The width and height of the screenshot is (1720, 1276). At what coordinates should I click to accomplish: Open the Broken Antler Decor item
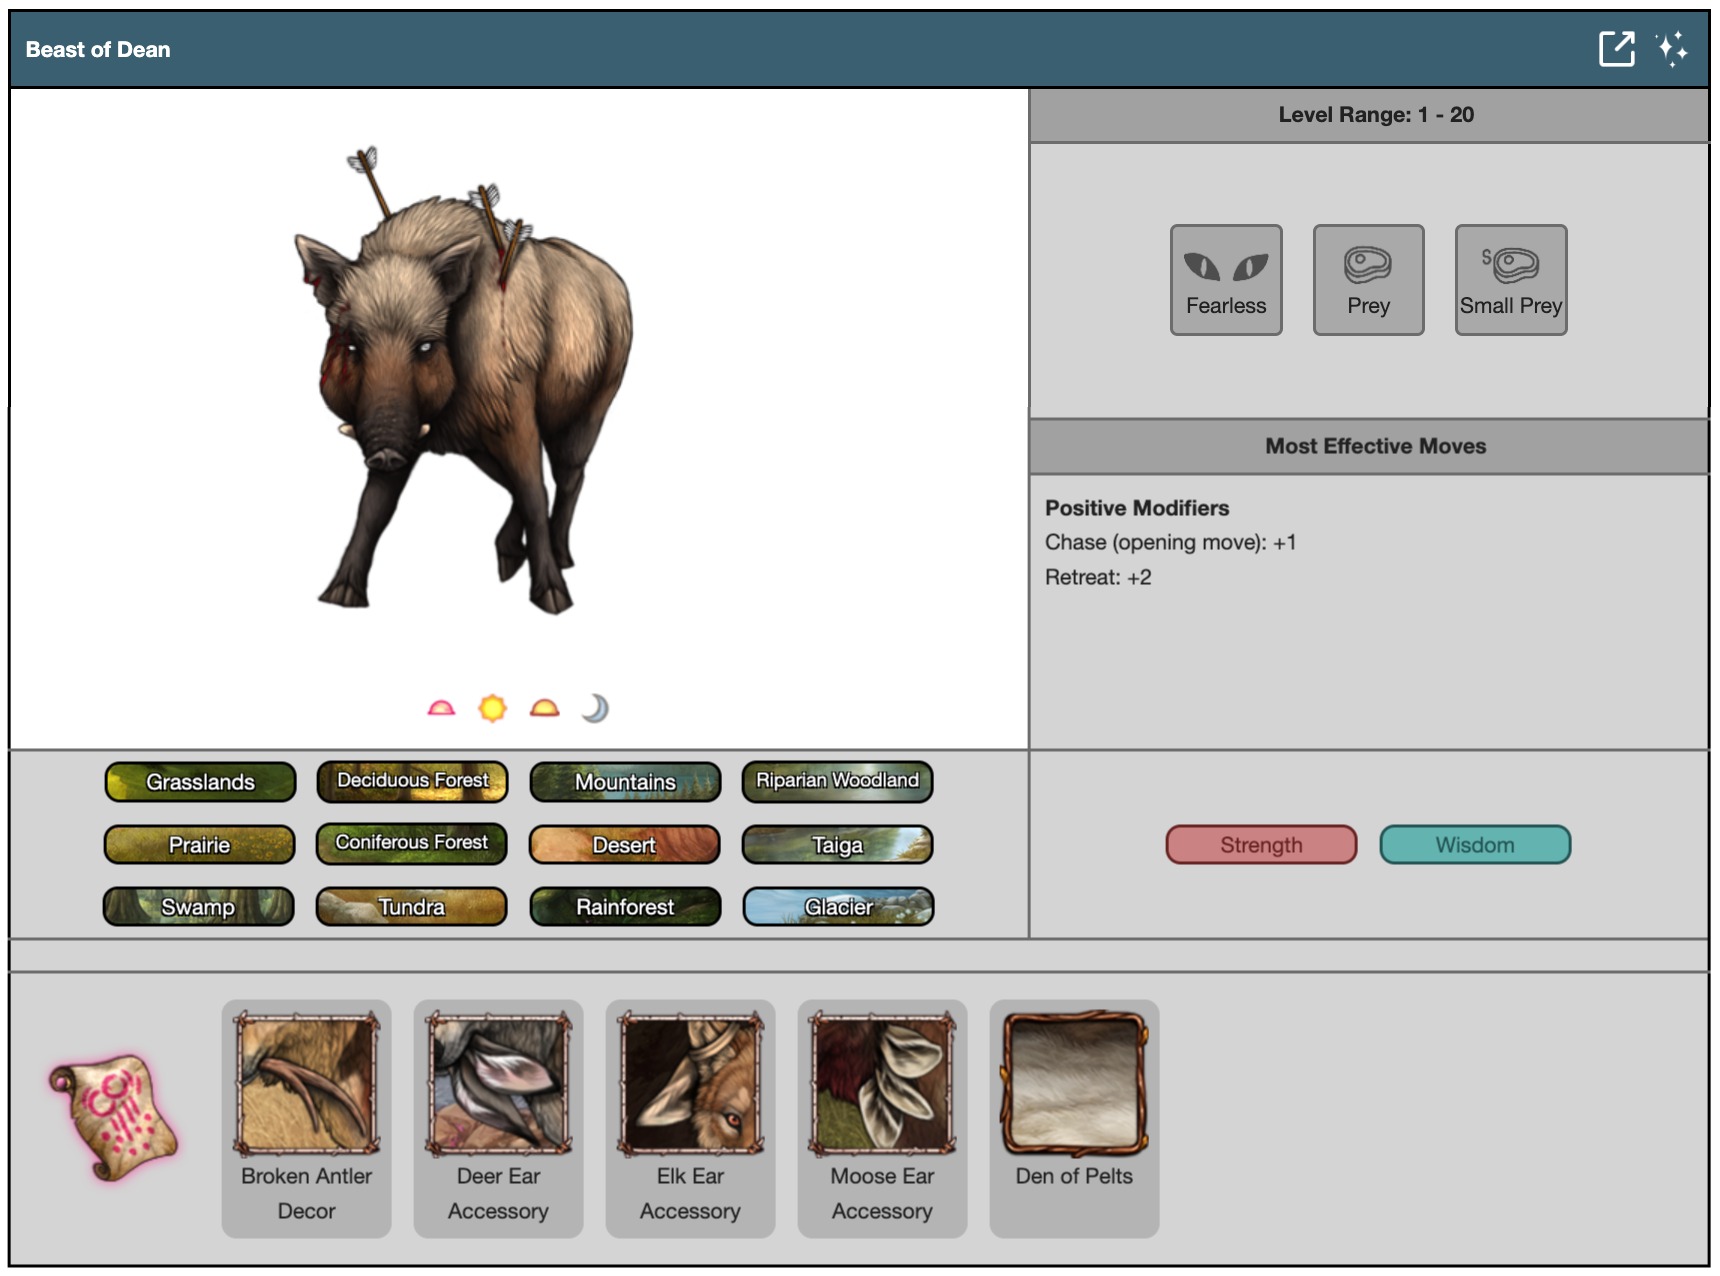pos(306,1119)
